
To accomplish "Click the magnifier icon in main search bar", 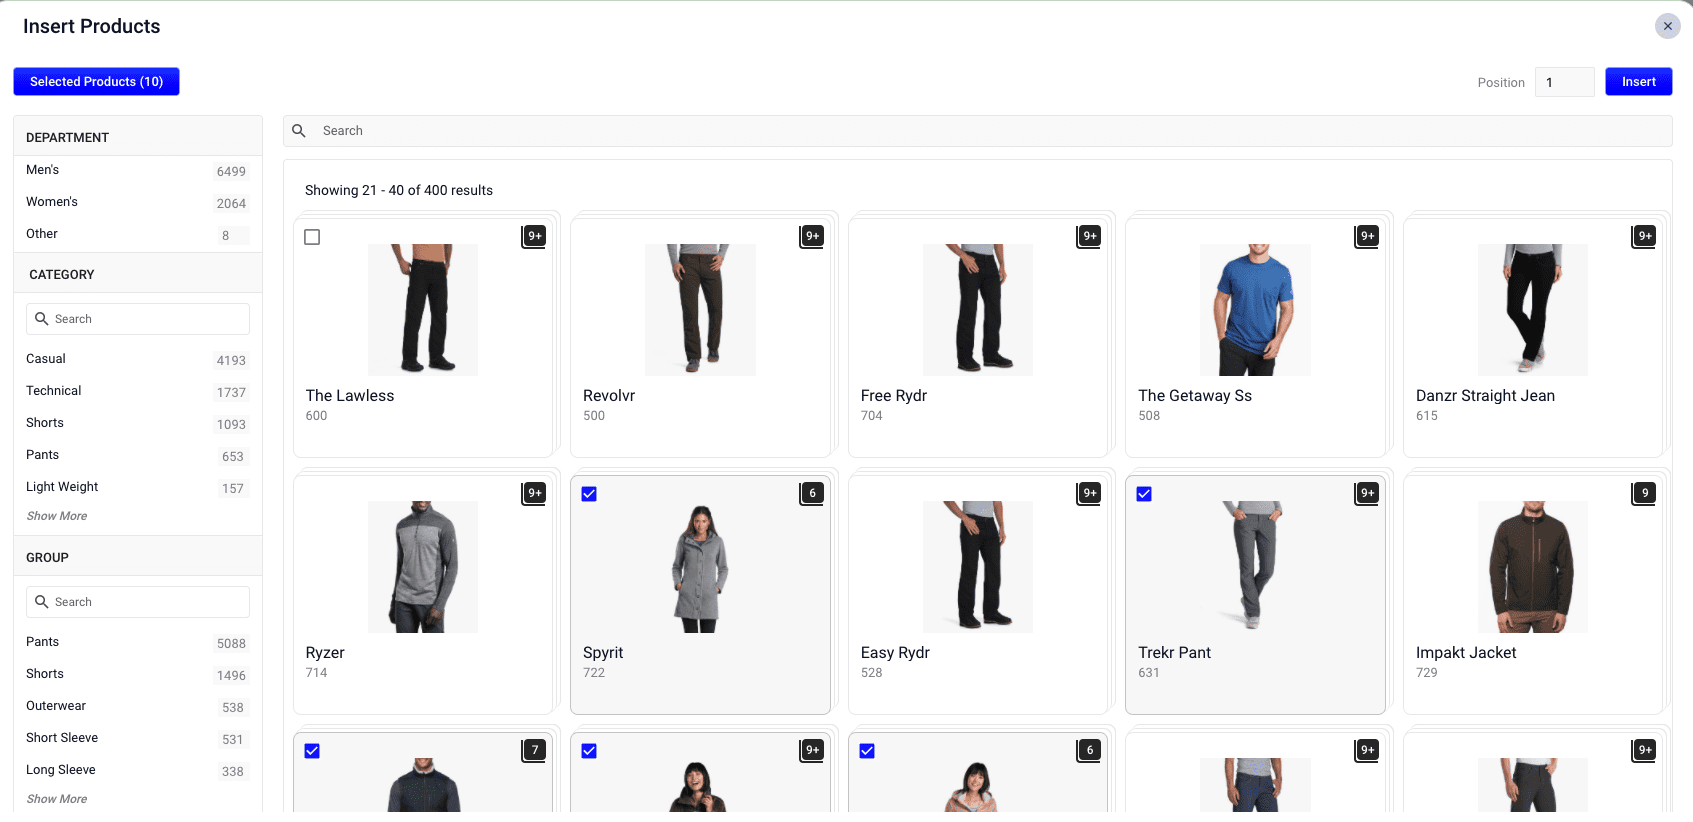I will point(299,131).
